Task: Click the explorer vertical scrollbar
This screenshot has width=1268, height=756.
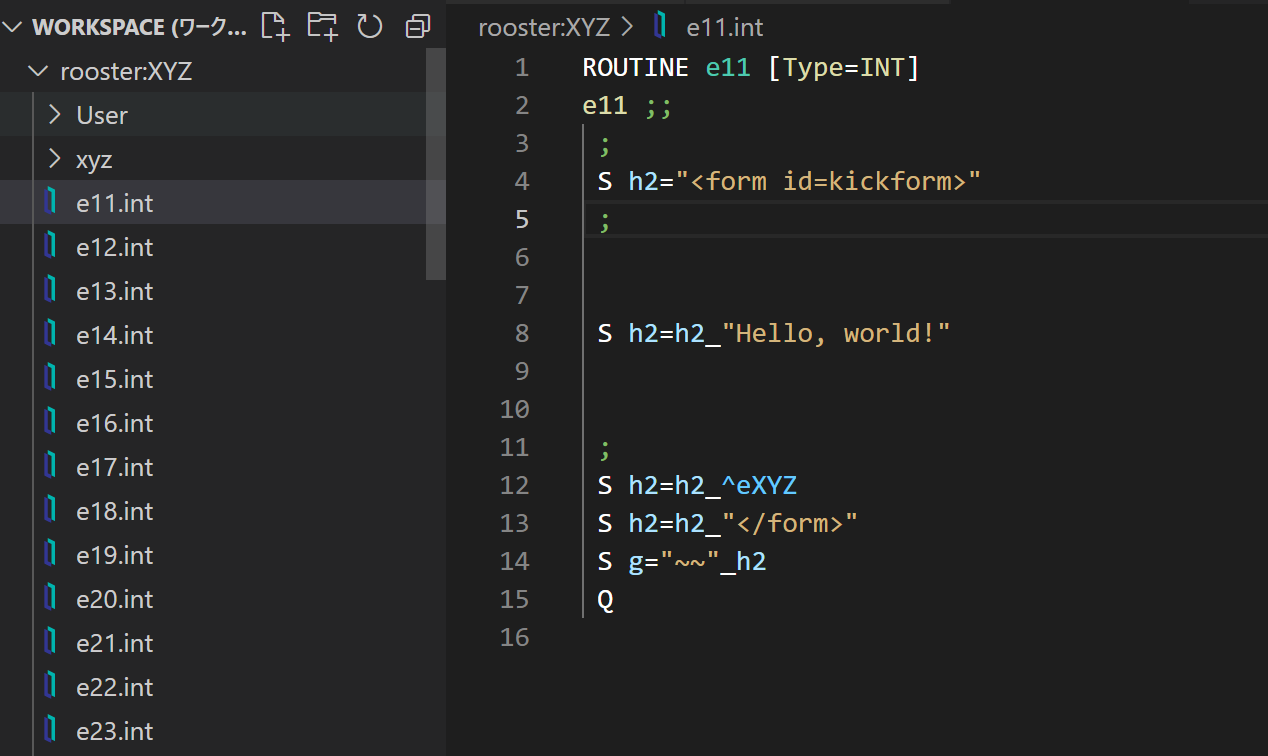Action: coord(436,165)
